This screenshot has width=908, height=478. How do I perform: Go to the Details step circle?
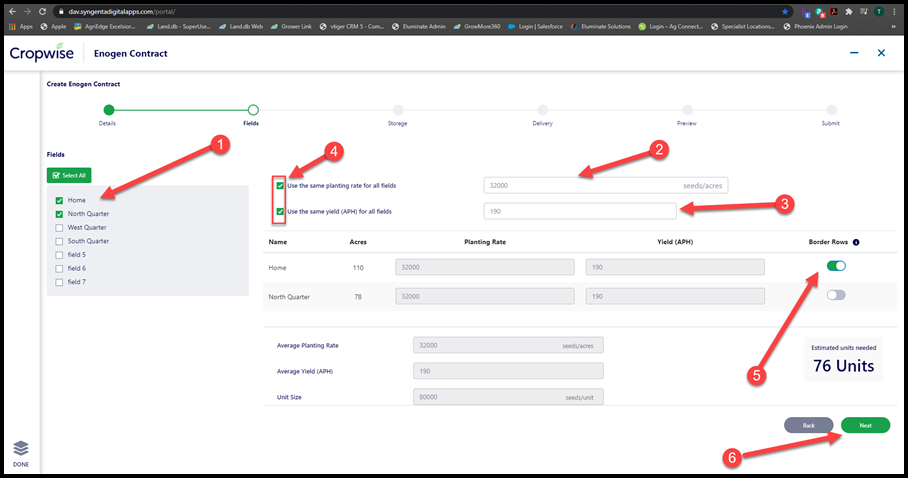pyautogui.click(x=108, y=110)
